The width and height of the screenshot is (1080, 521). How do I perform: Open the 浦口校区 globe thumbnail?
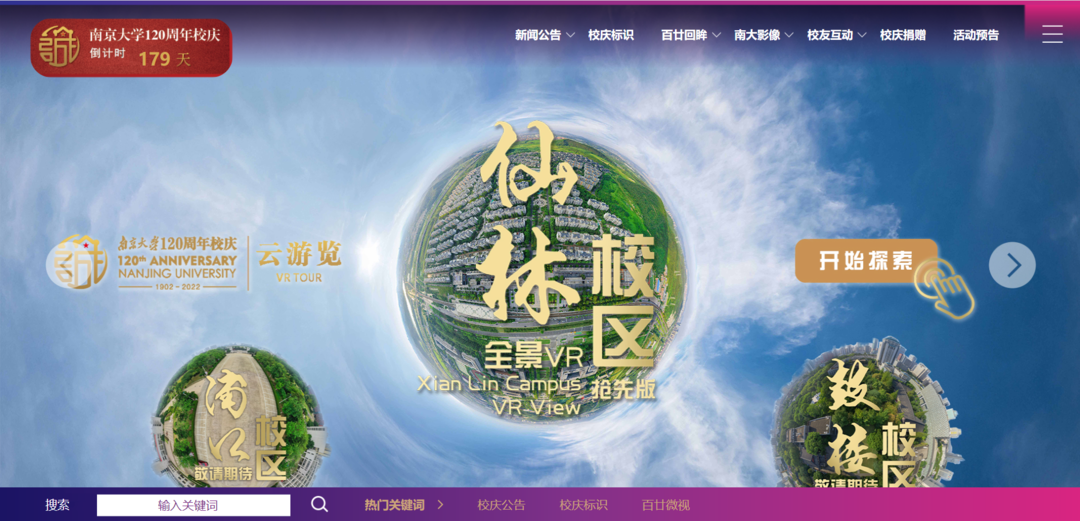238,417
